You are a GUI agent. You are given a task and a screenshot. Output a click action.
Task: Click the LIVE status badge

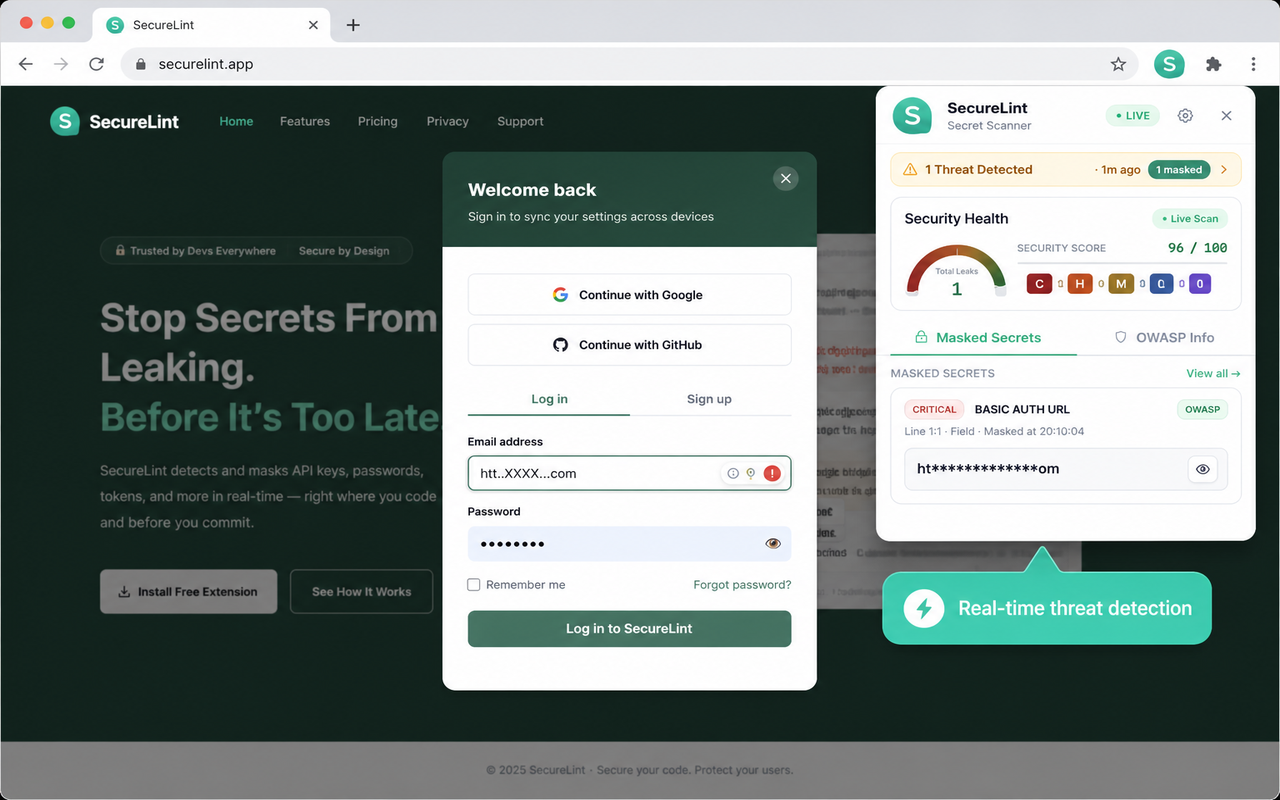(x=1132, y=116)
